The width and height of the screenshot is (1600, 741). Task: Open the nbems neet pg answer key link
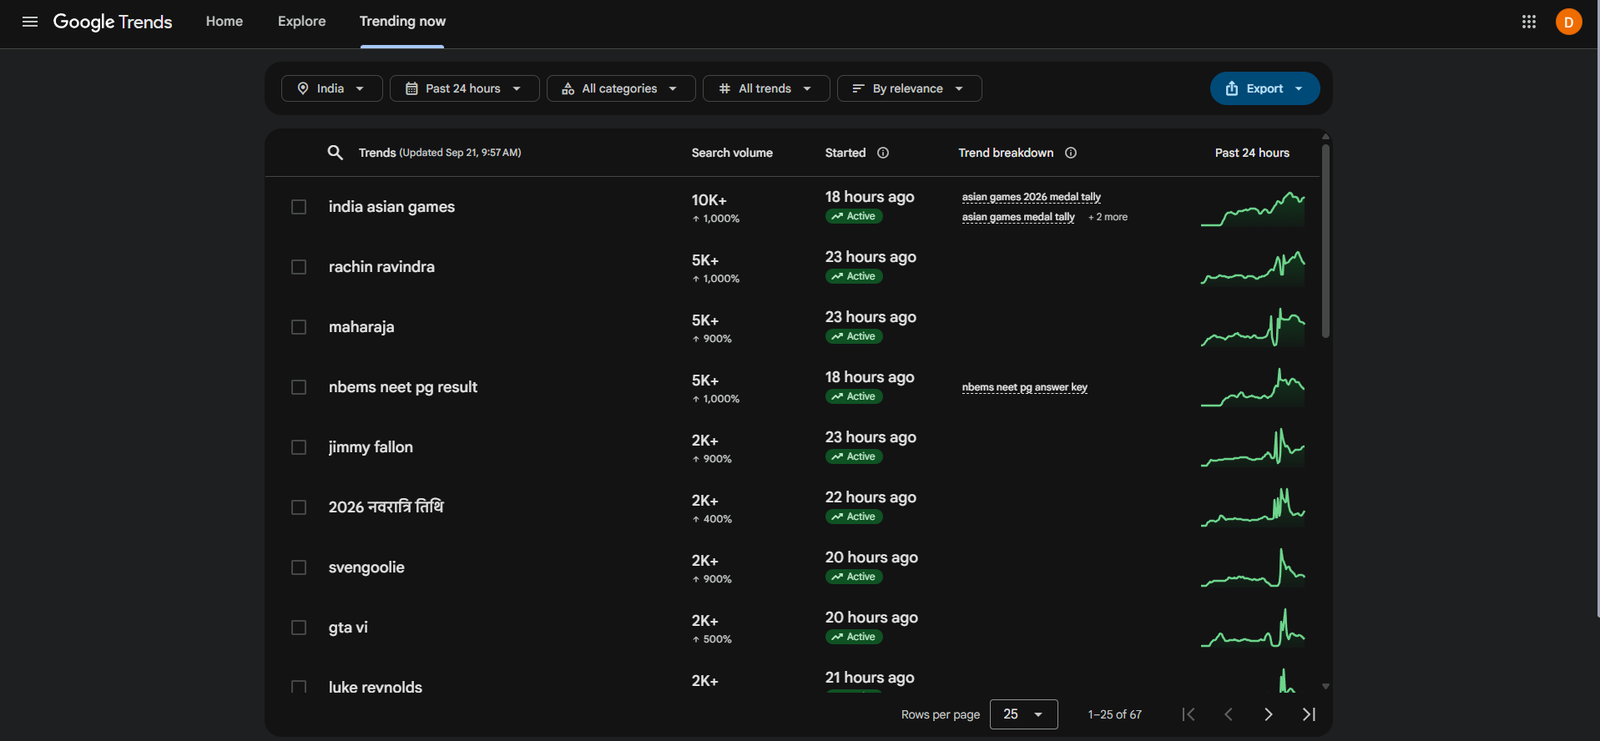(x=1024, y=387)
